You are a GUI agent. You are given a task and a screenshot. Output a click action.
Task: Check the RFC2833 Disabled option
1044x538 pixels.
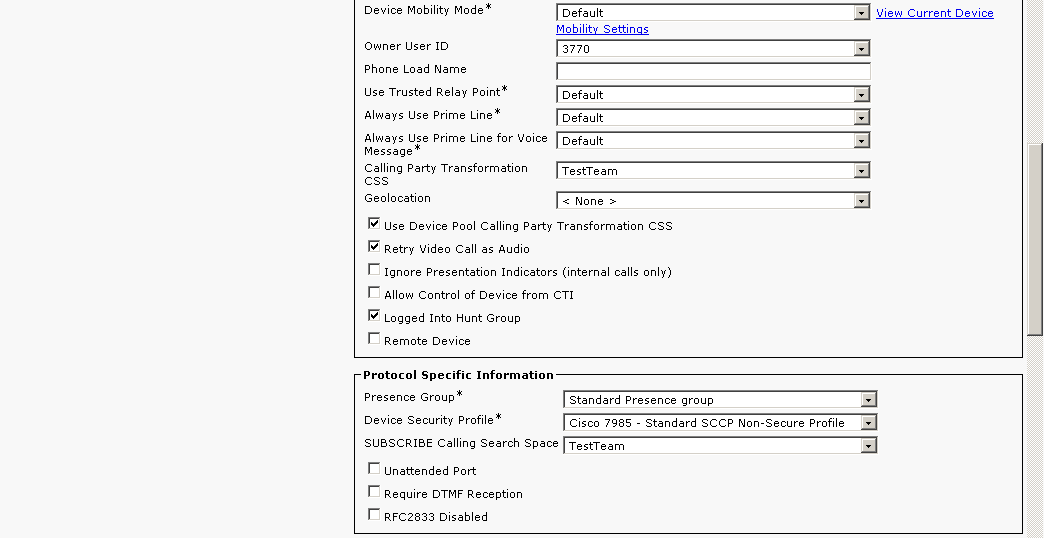(374, 516)
